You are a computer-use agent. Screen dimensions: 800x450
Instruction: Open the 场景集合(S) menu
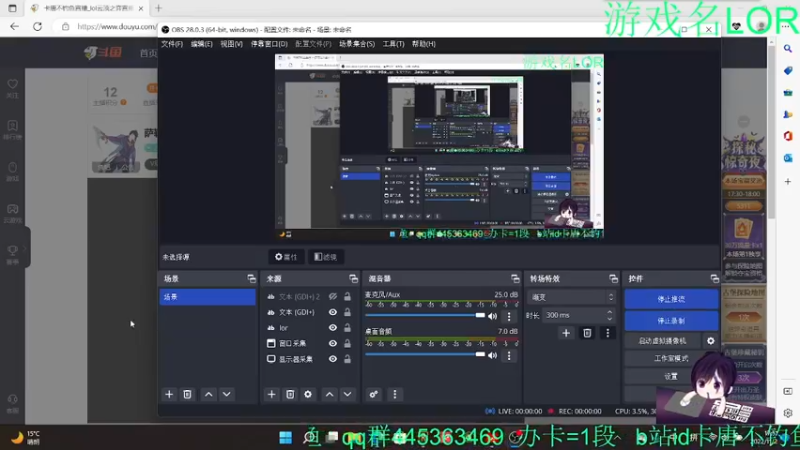tap(357, 44)
